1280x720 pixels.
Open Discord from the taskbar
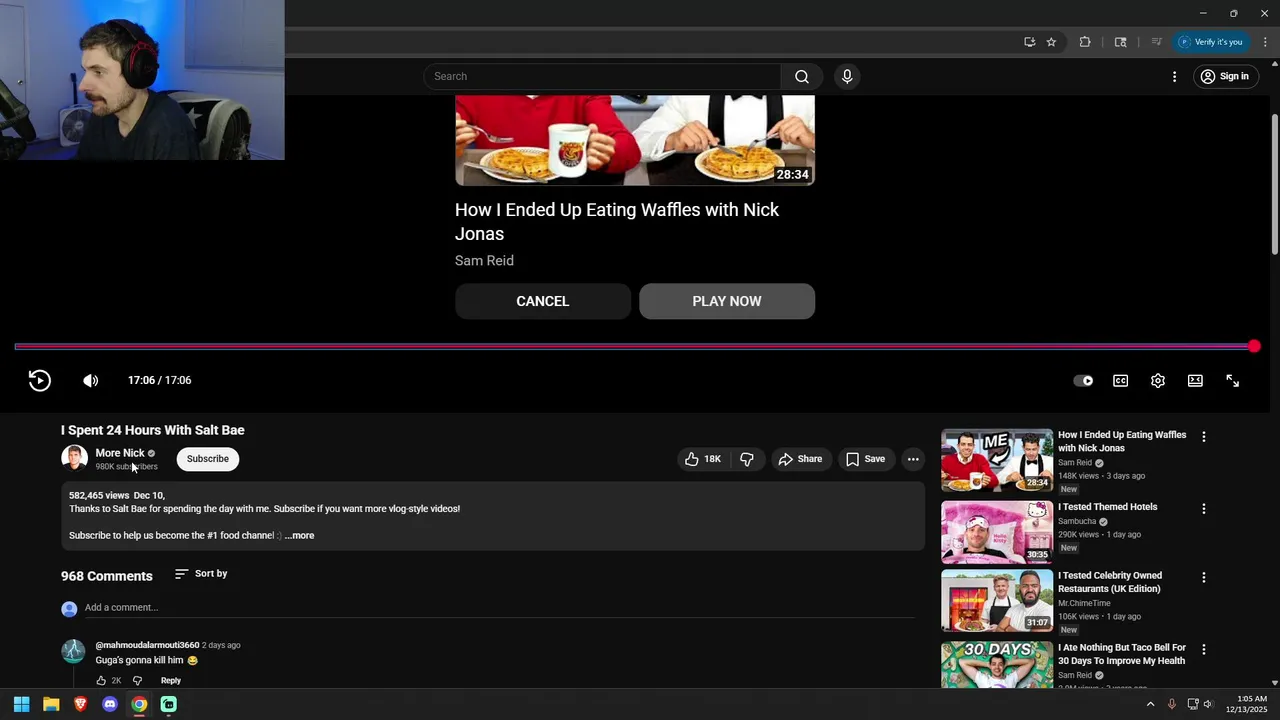tap(110, 704)
